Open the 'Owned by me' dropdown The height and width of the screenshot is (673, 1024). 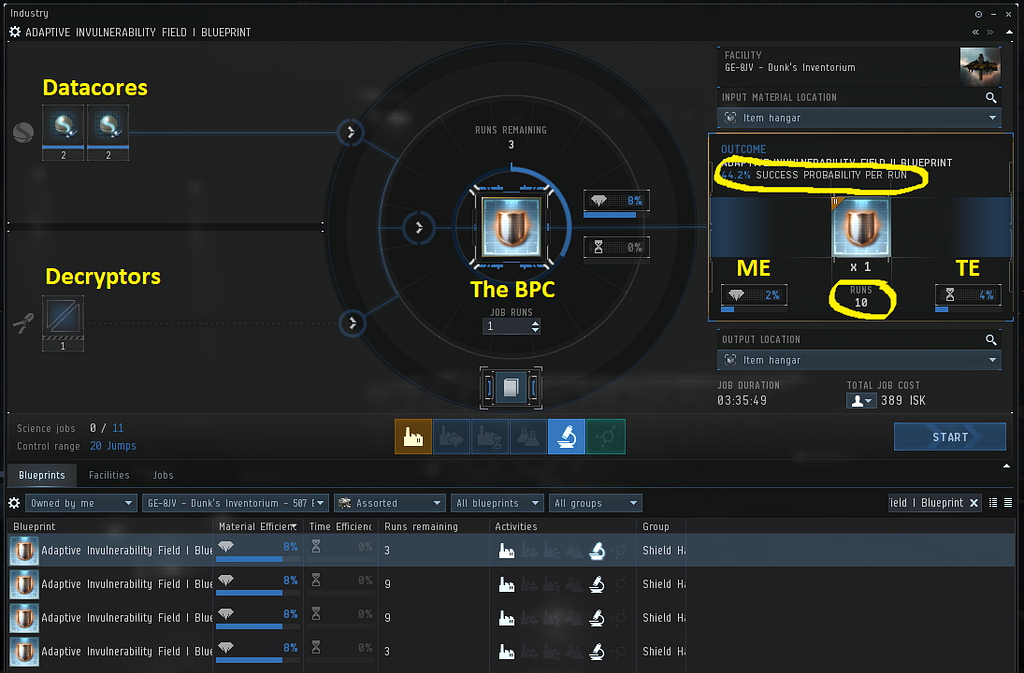tap(80, 503)
